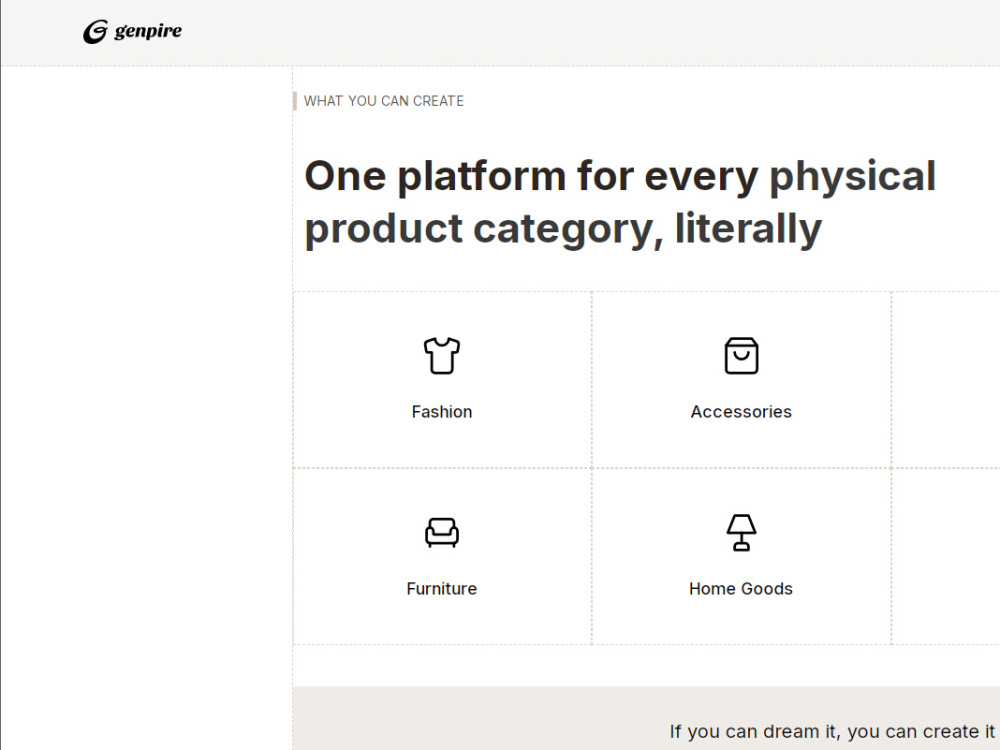Image resolution: width=1000 pixels, height=750 pixels.
Task: Click the 'WHAT YOU CAN CREATE' section label
Action: pyautogui.click(x=384, y=101)
